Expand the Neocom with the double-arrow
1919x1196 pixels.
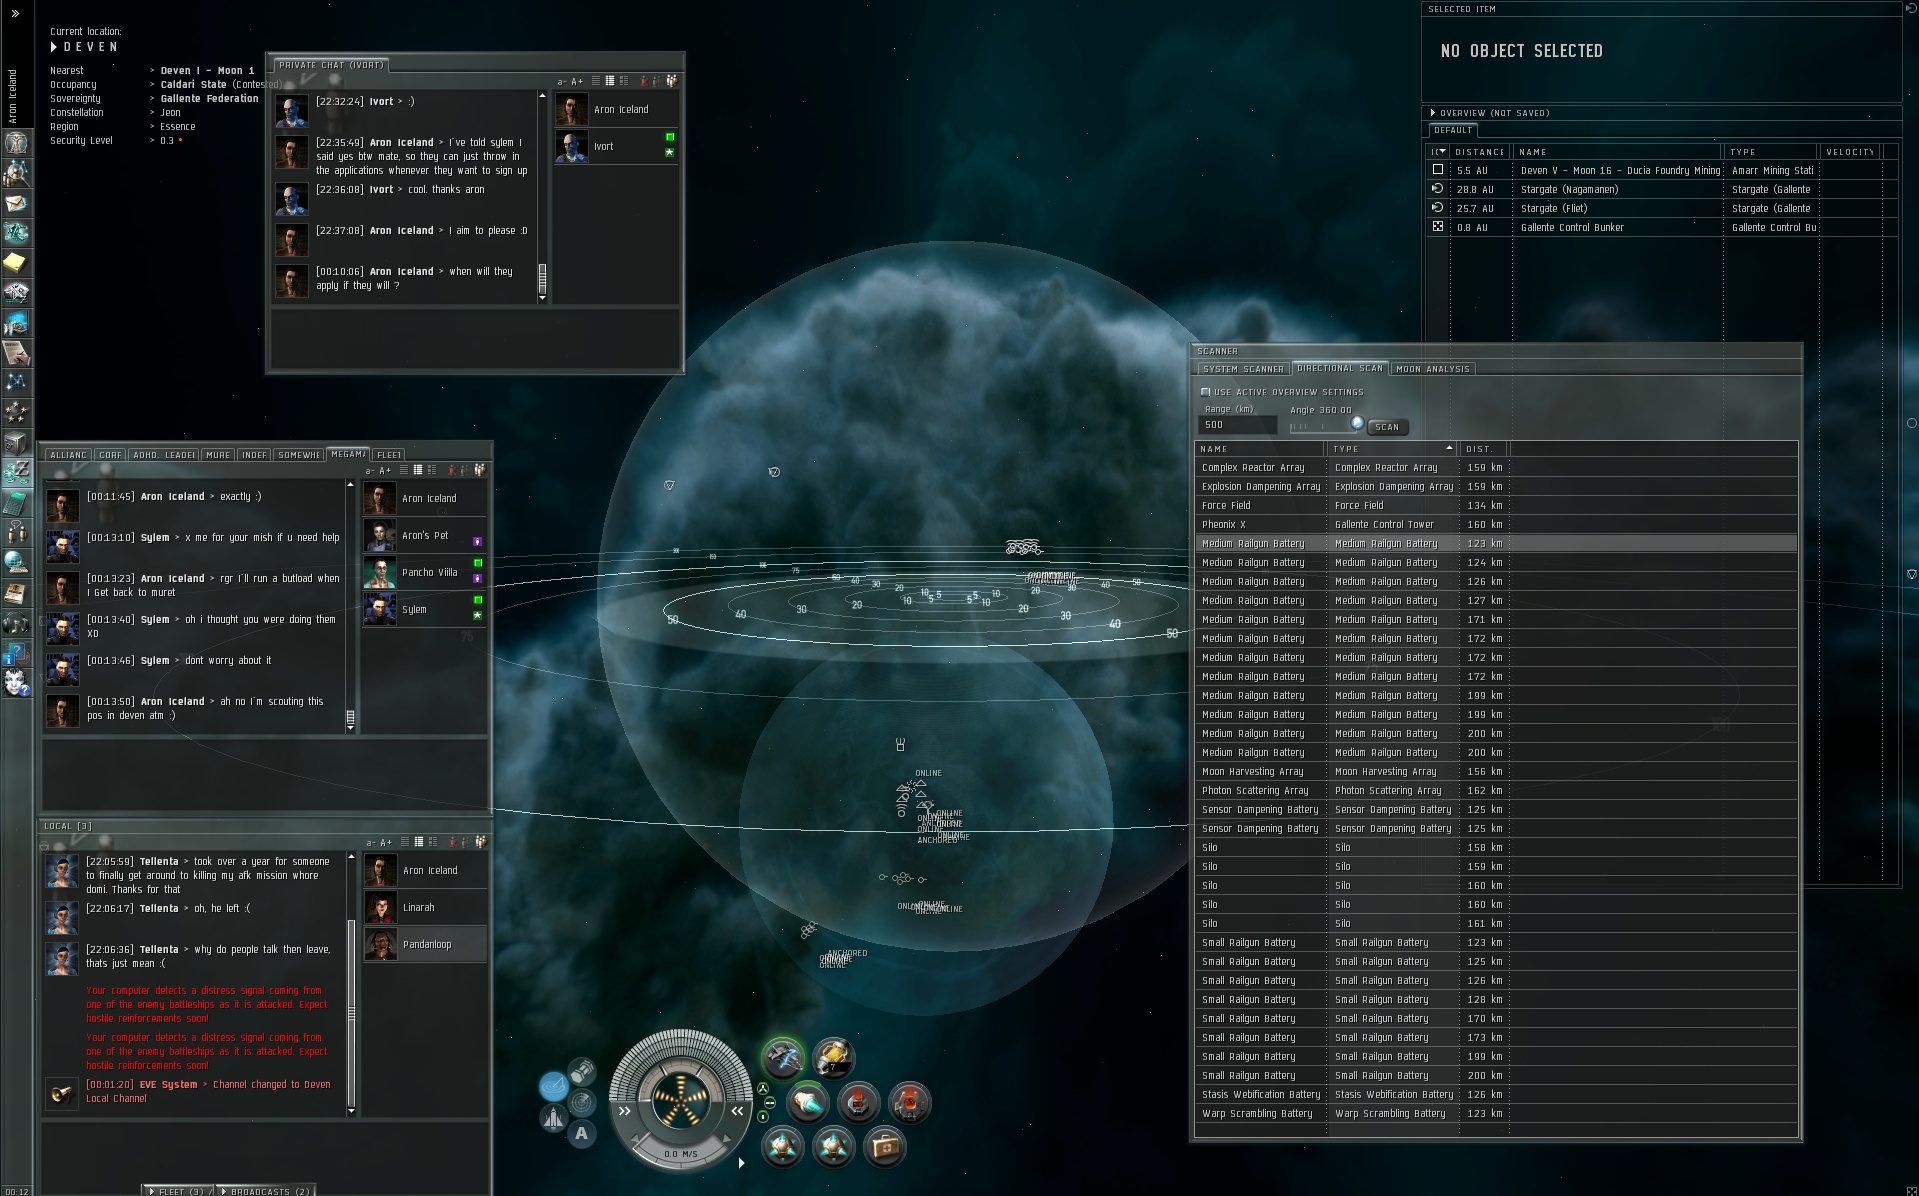(x=15, y=13)
